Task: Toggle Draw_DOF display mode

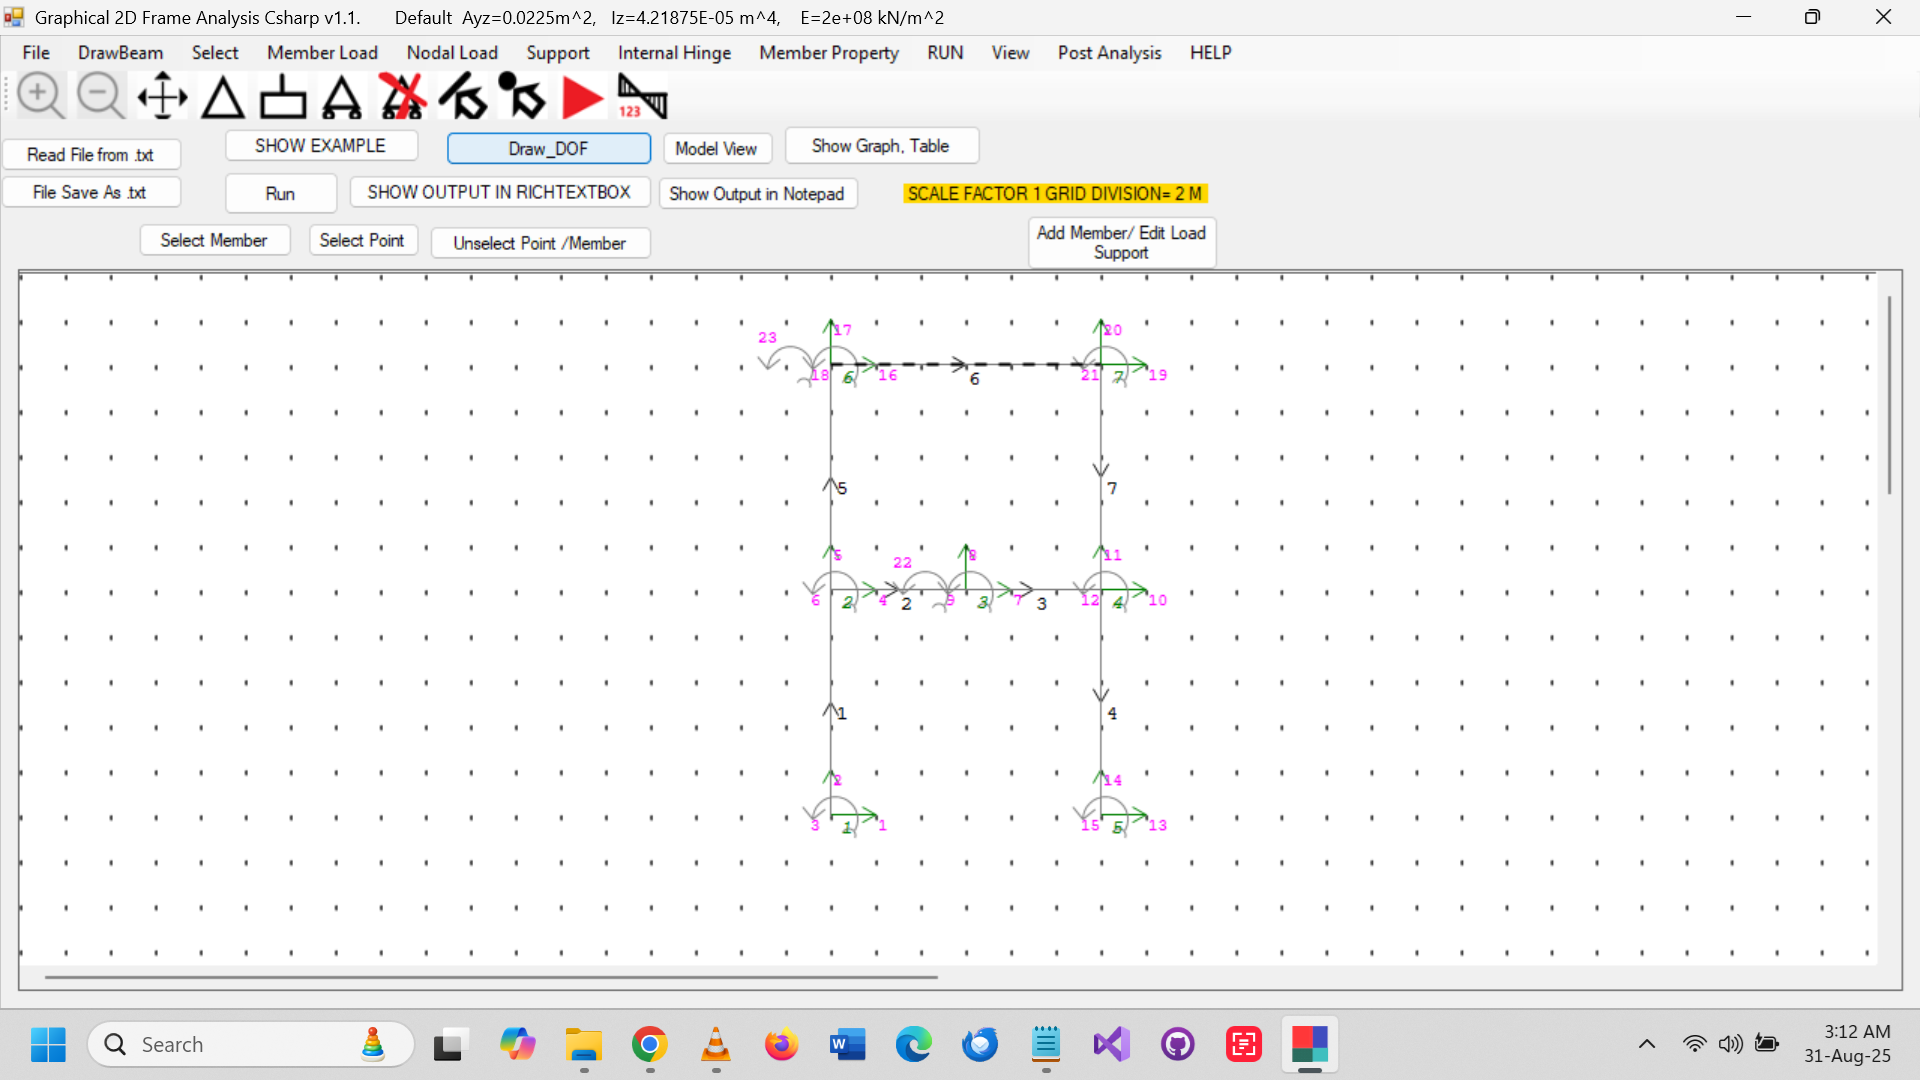Action: pyautogui.click(x=548, y=148)
